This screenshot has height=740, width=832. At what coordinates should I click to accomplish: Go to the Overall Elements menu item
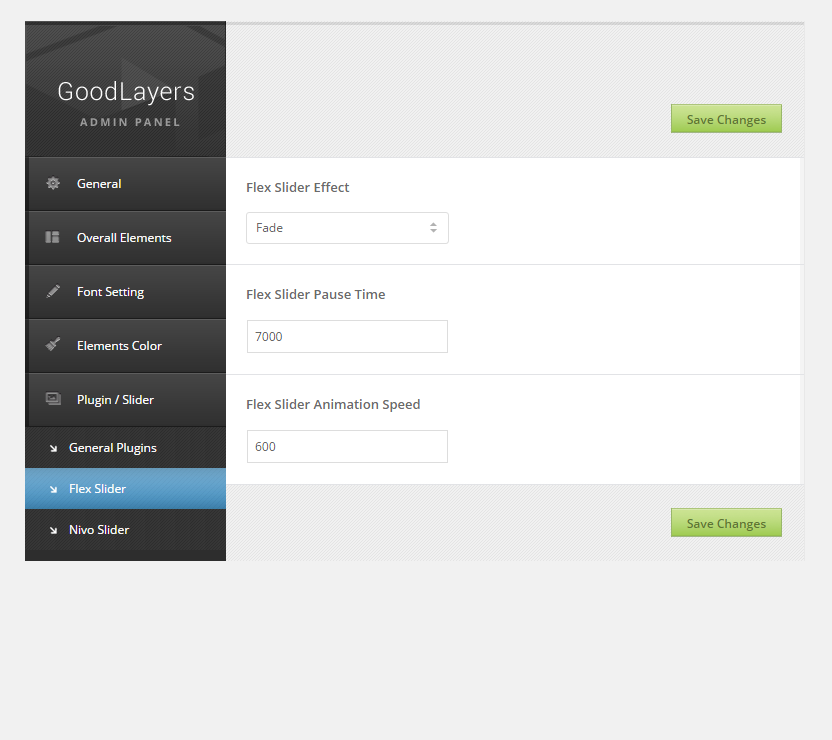pyautogui.click(x=124, y=238)
